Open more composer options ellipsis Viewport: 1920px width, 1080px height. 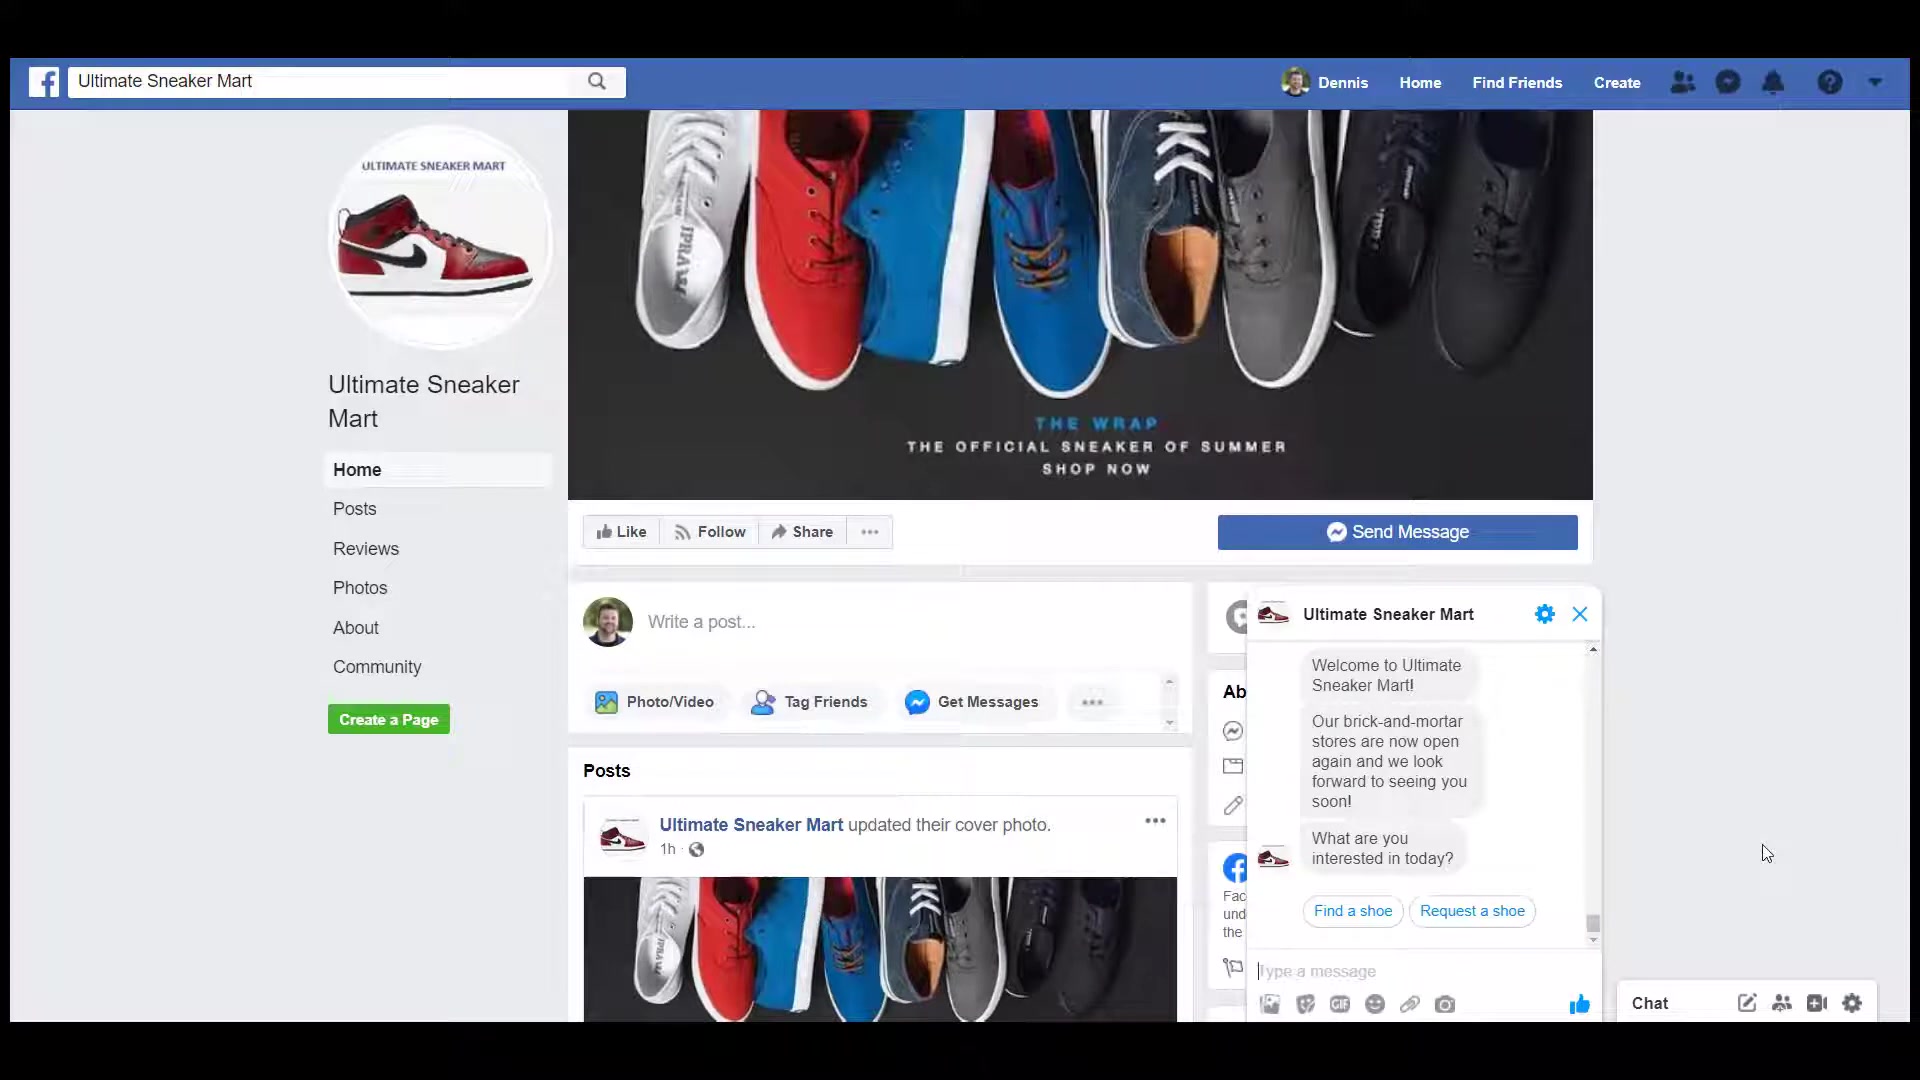(x=1092, y=702)
